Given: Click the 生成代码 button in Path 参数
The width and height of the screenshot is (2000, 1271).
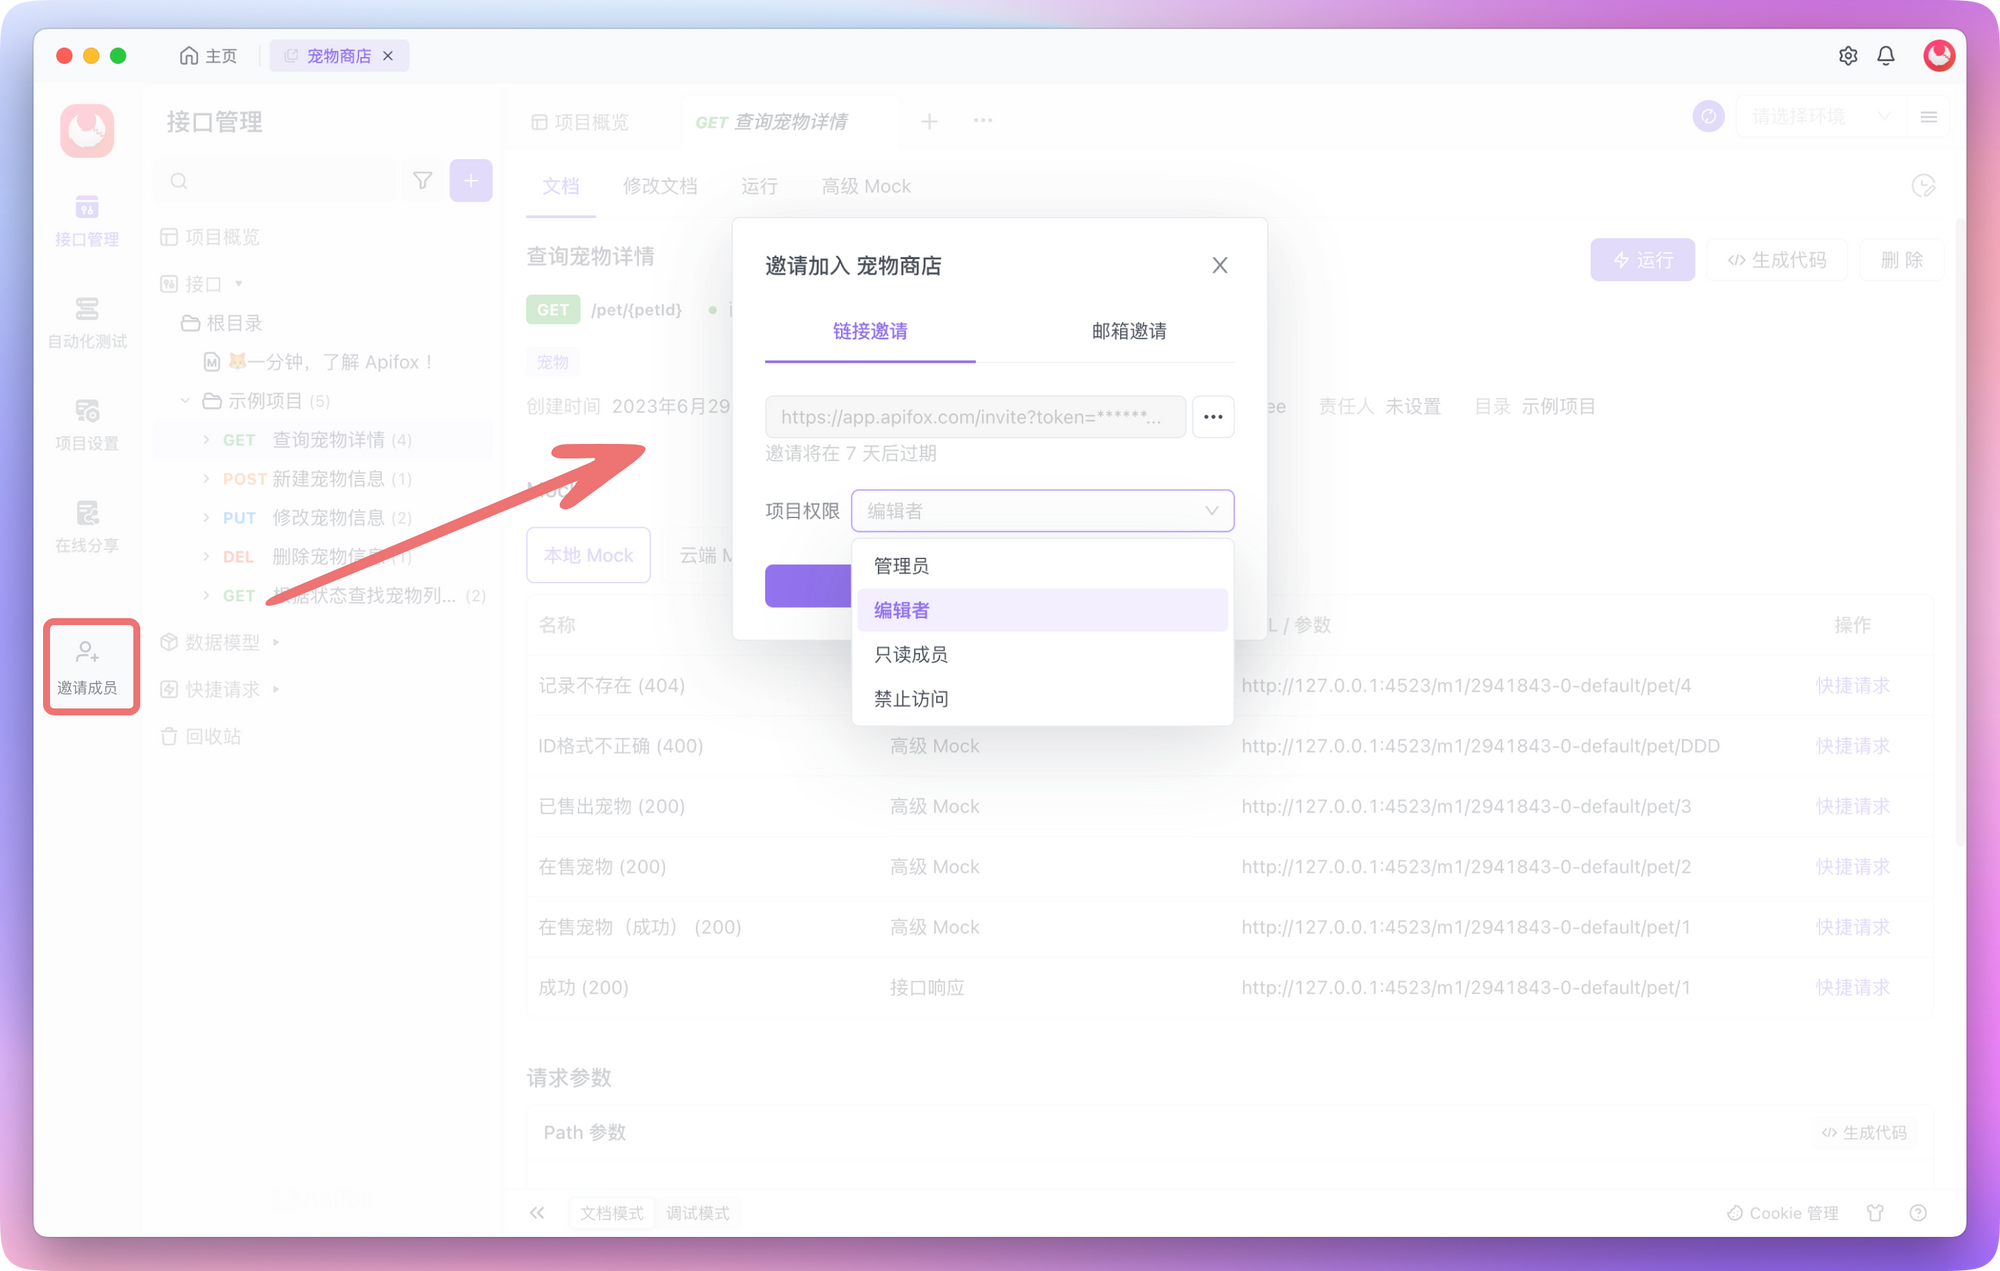Looking at the screenshot, I should pyautogui.click(x=1864, y=1133).
